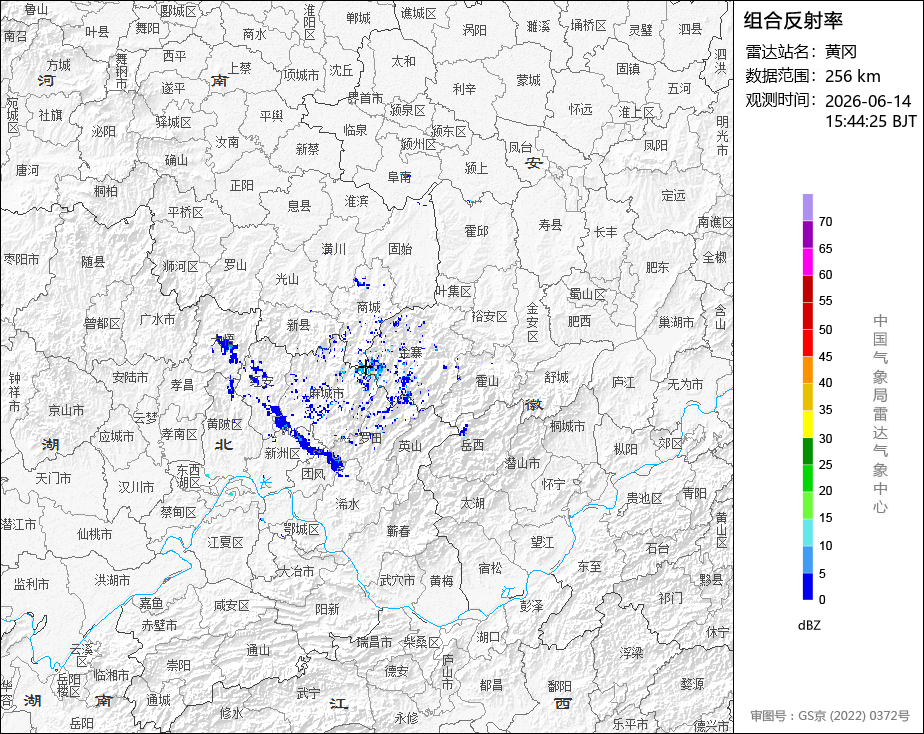Click the legend value 70
The height and width of the screenshot is (734, 924).
[x=826, y=221]
